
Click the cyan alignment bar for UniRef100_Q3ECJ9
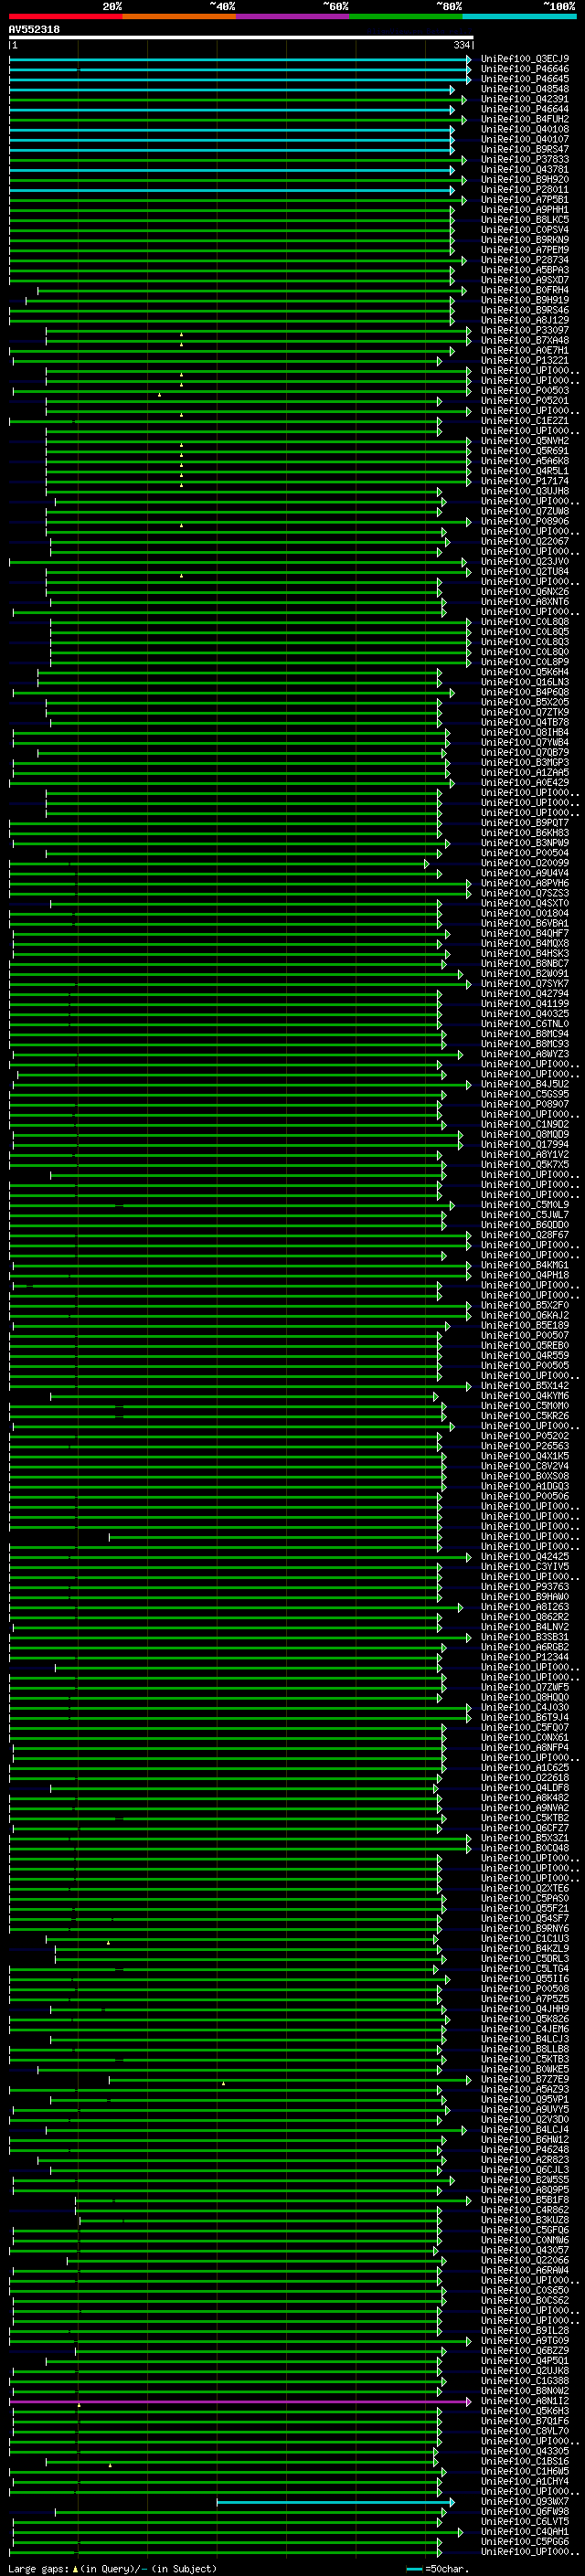[240, 59]
